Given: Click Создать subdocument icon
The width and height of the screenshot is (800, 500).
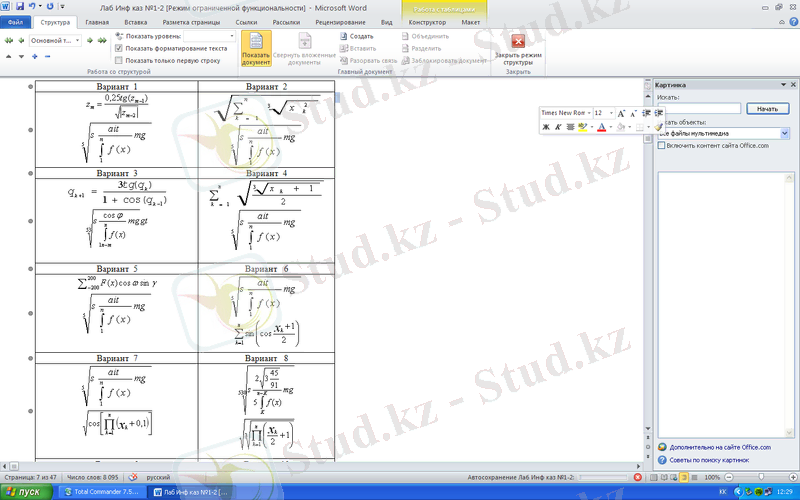Looking at the screenshot, I should point(344,36).
